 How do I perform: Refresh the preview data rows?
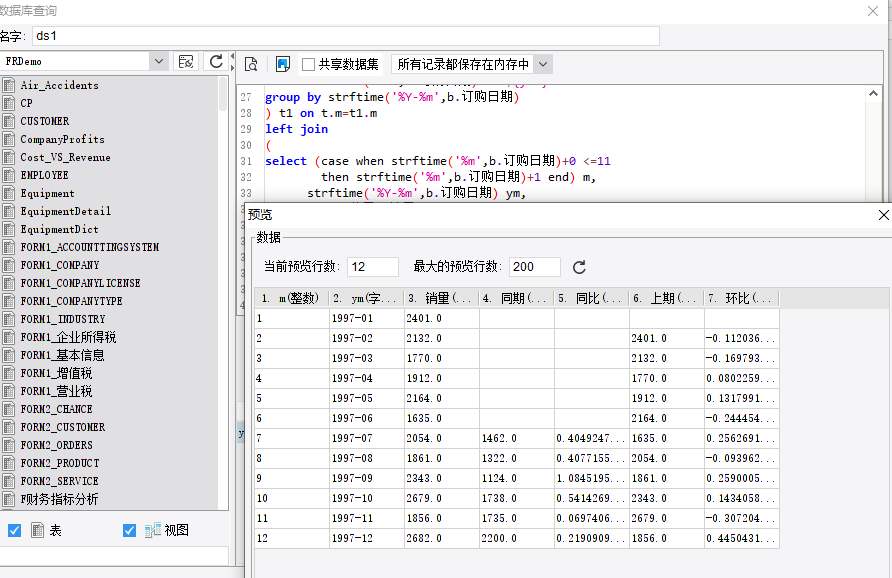click(x=579, y=267)
